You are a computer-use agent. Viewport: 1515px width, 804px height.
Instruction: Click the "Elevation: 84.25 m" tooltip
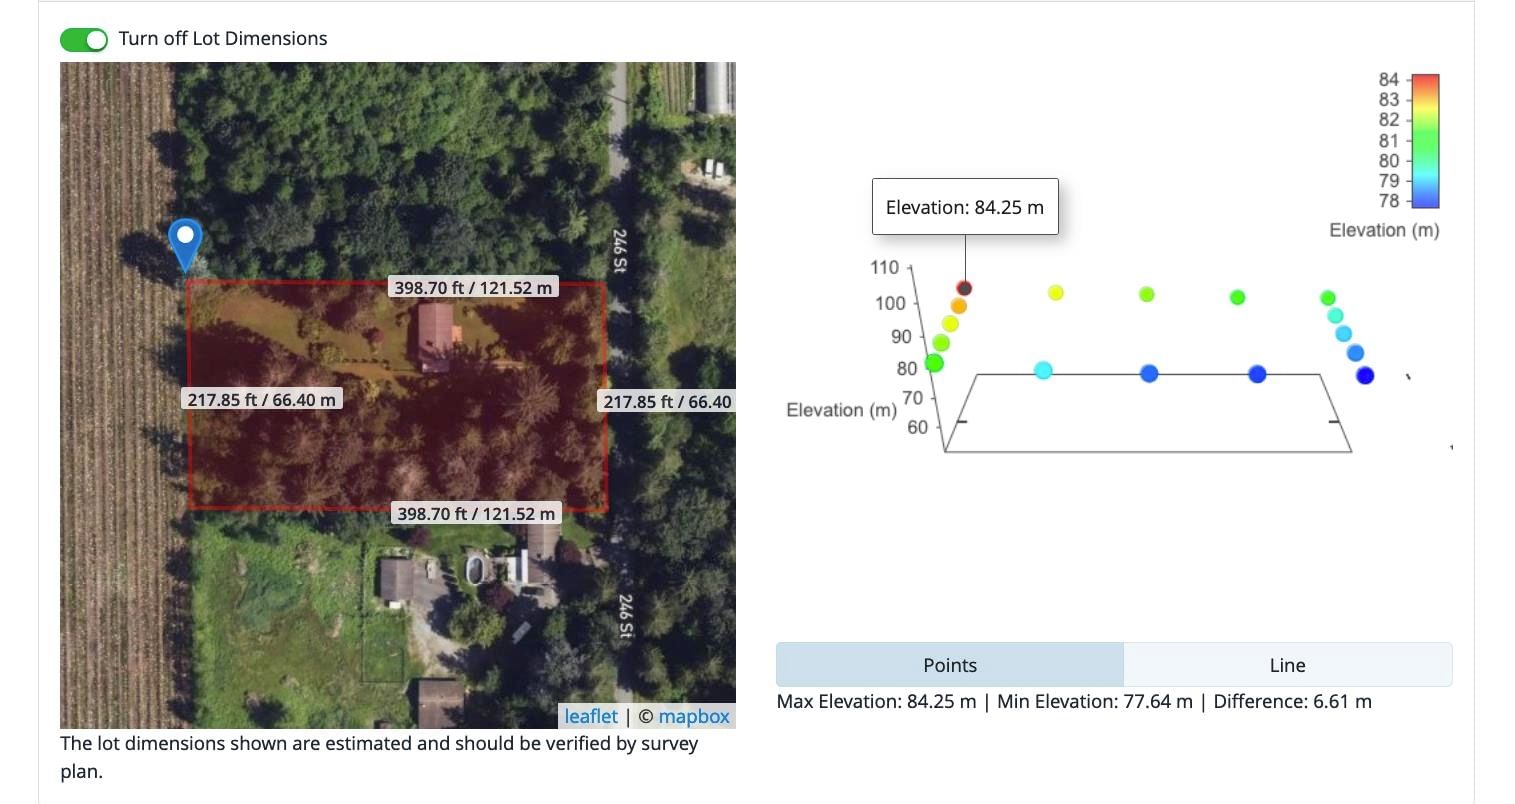coord(965,207)
